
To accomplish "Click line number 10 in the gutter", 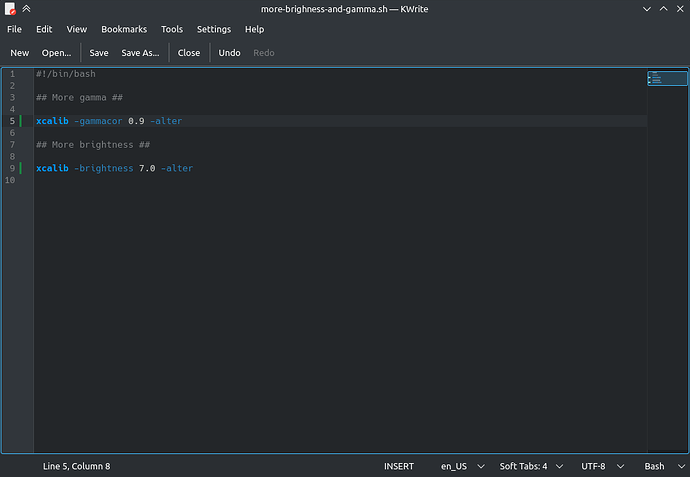I will click(x=10, y=180).
